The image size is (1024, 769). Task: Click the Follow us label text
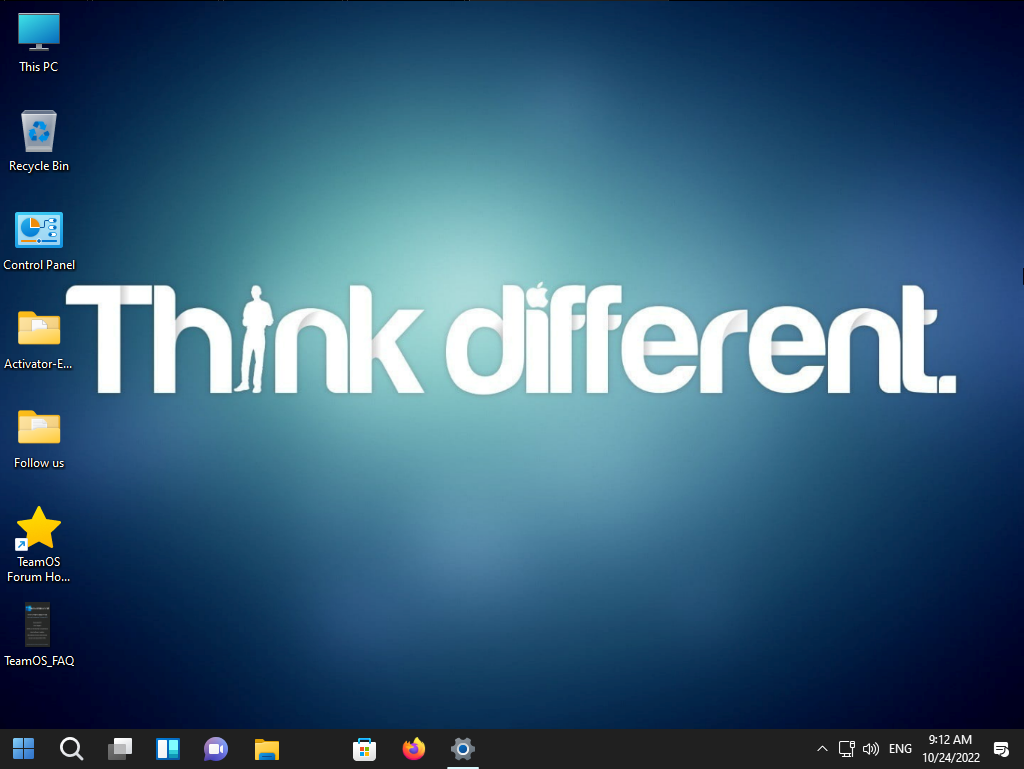[39, 463]
